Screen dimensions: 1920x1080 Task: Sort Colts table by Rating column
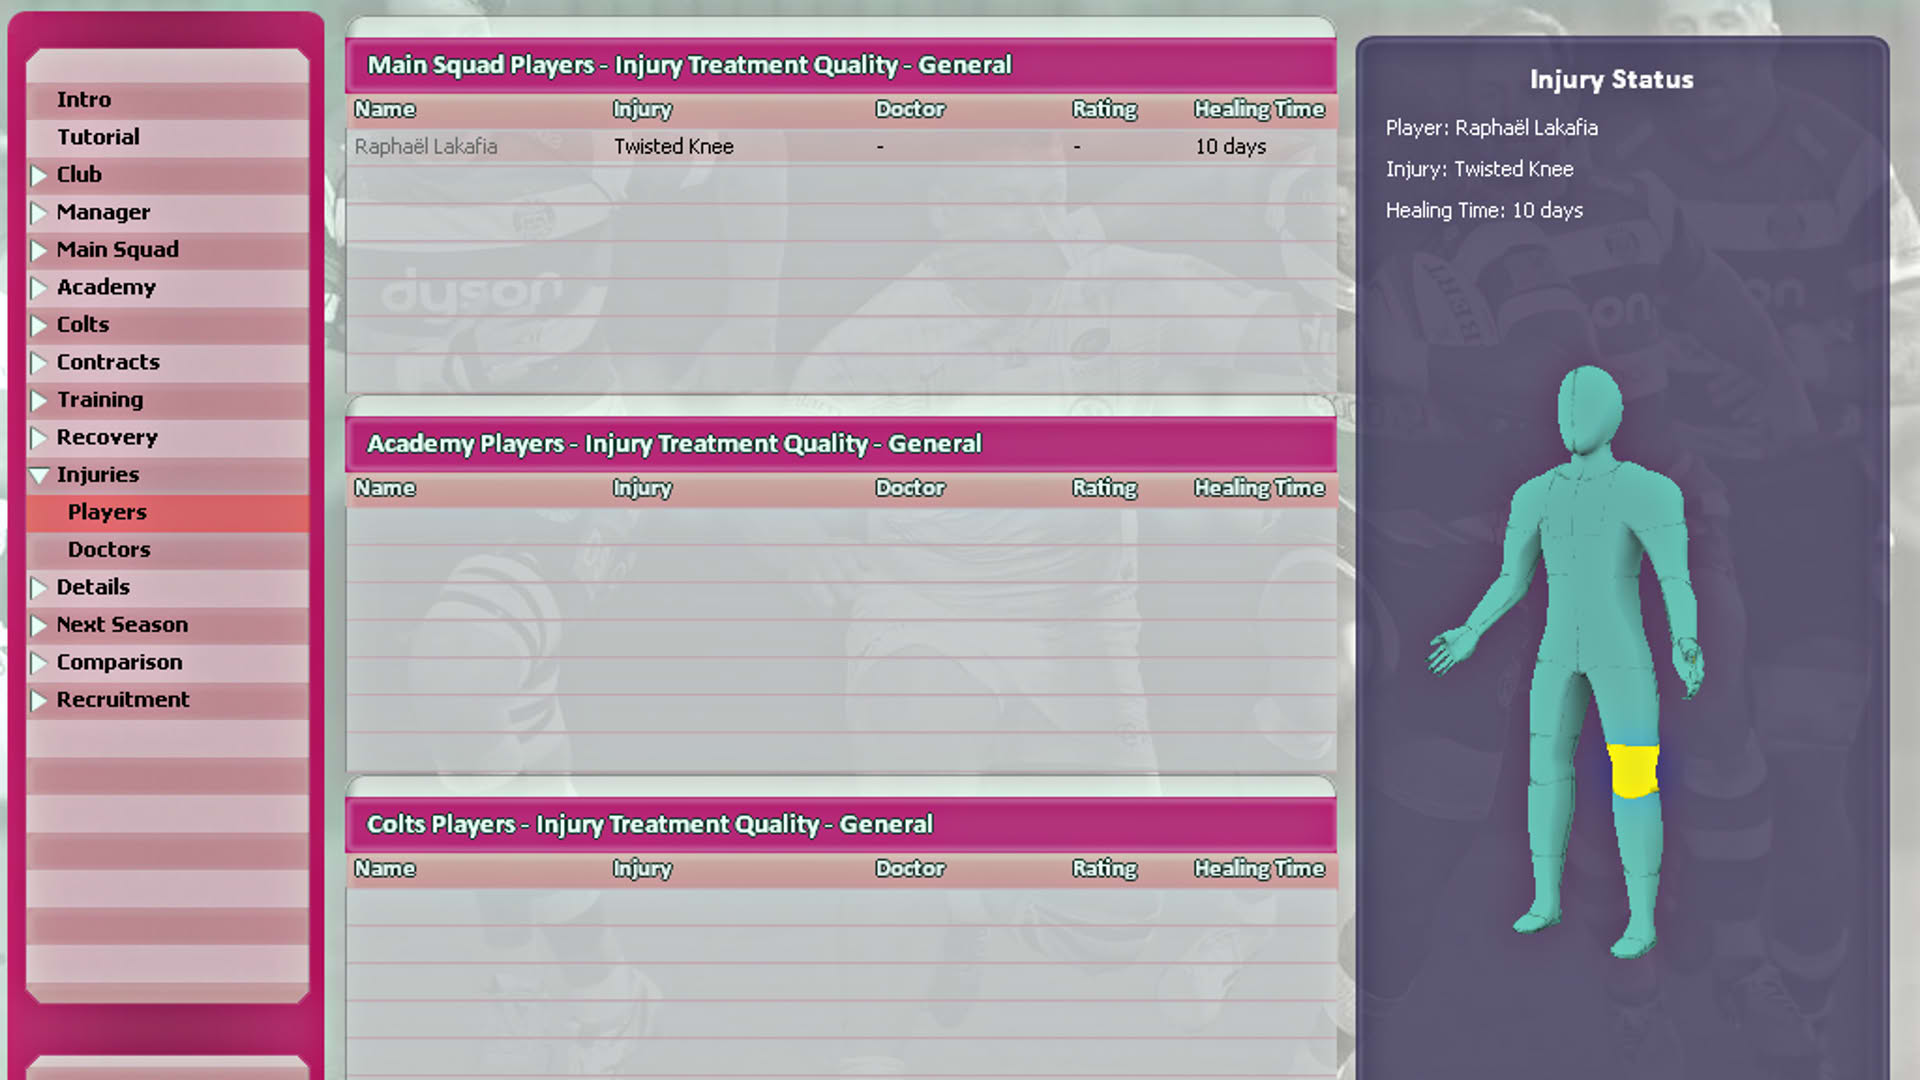pyautogui.click(x=1105, y=868)
